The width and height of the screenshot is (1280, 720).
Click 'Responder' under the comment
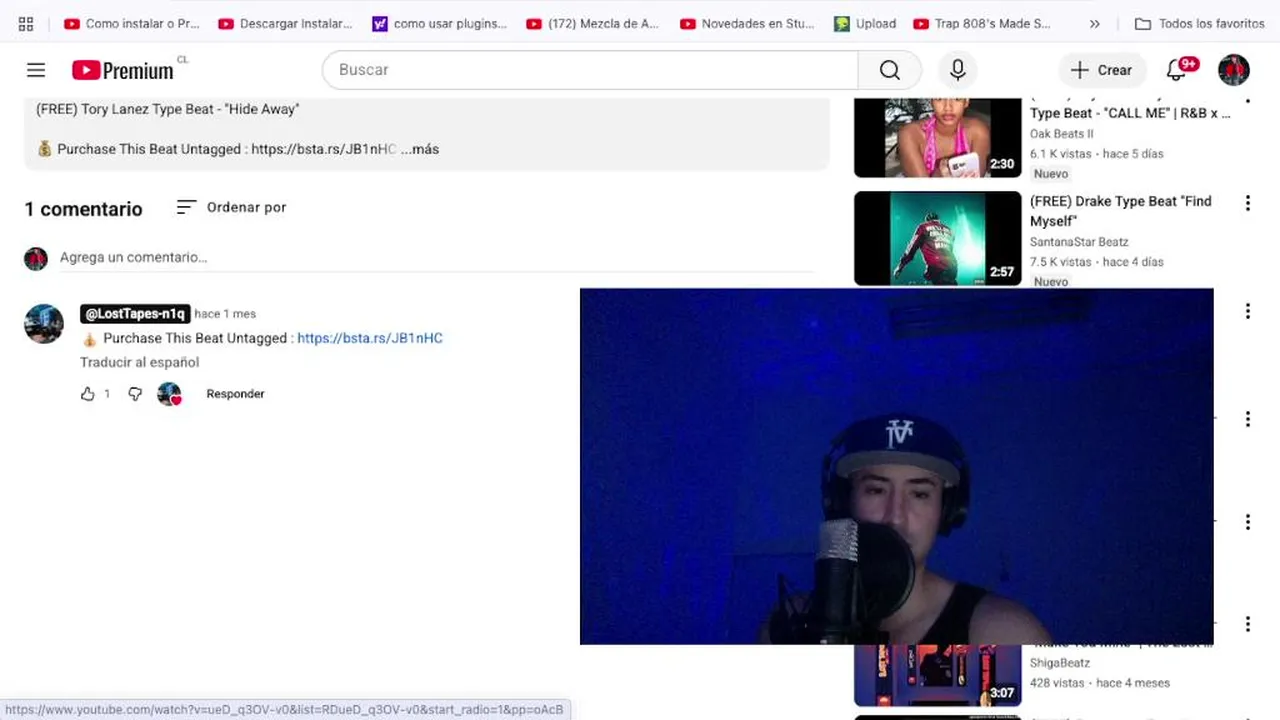click(x=235, y=394)
